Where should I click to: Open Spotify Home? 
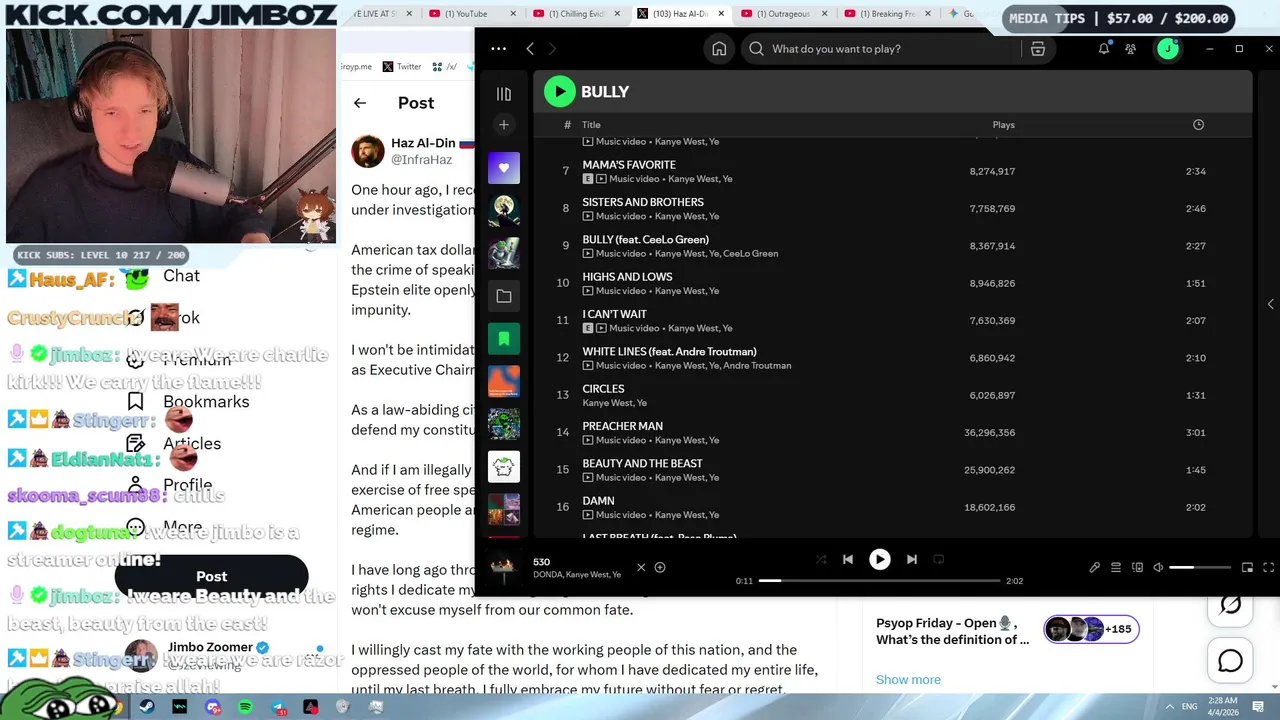point(719,49)
